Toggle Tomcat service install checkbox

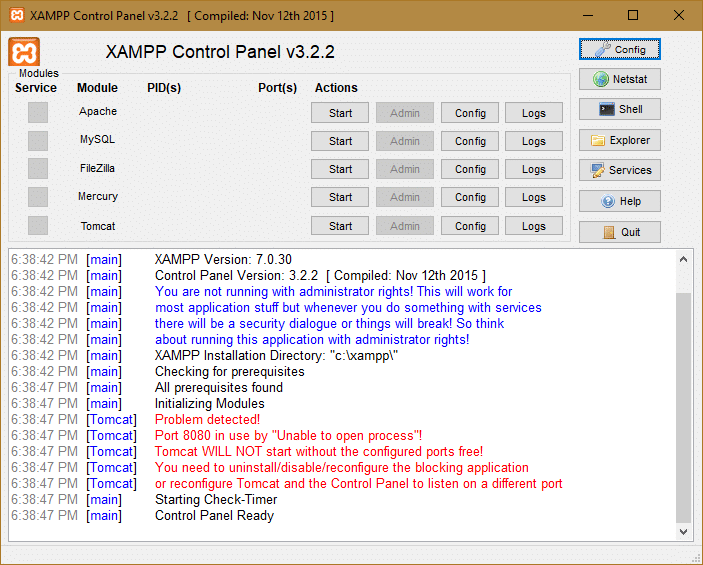[38, 226]
